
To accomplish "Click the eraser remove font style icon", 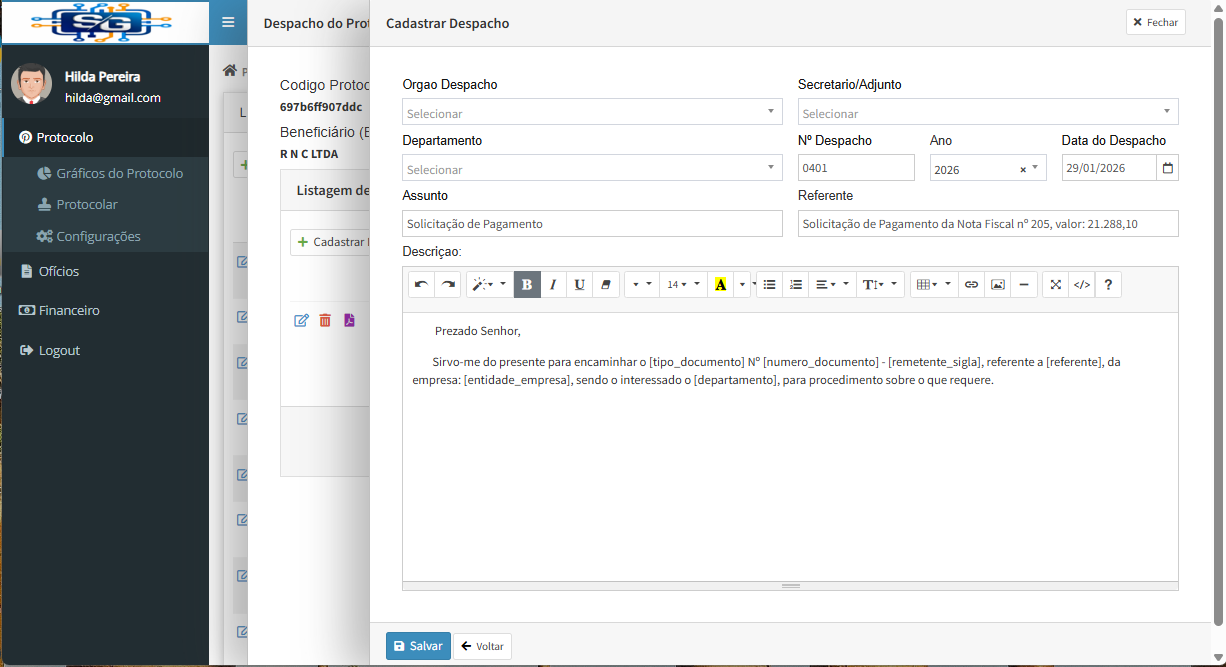I will click(x=605, y=284).
